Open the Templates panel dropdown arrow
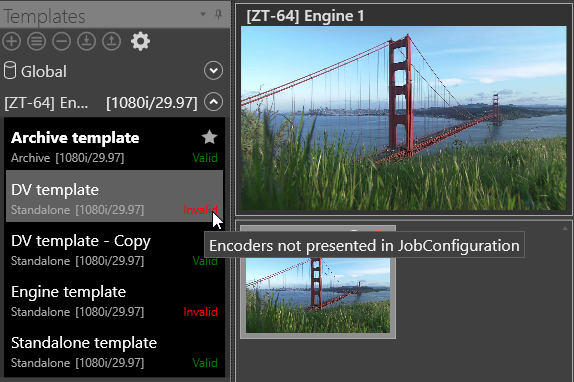The width and height of the screenshot is (574, 382). click(203, 14)
